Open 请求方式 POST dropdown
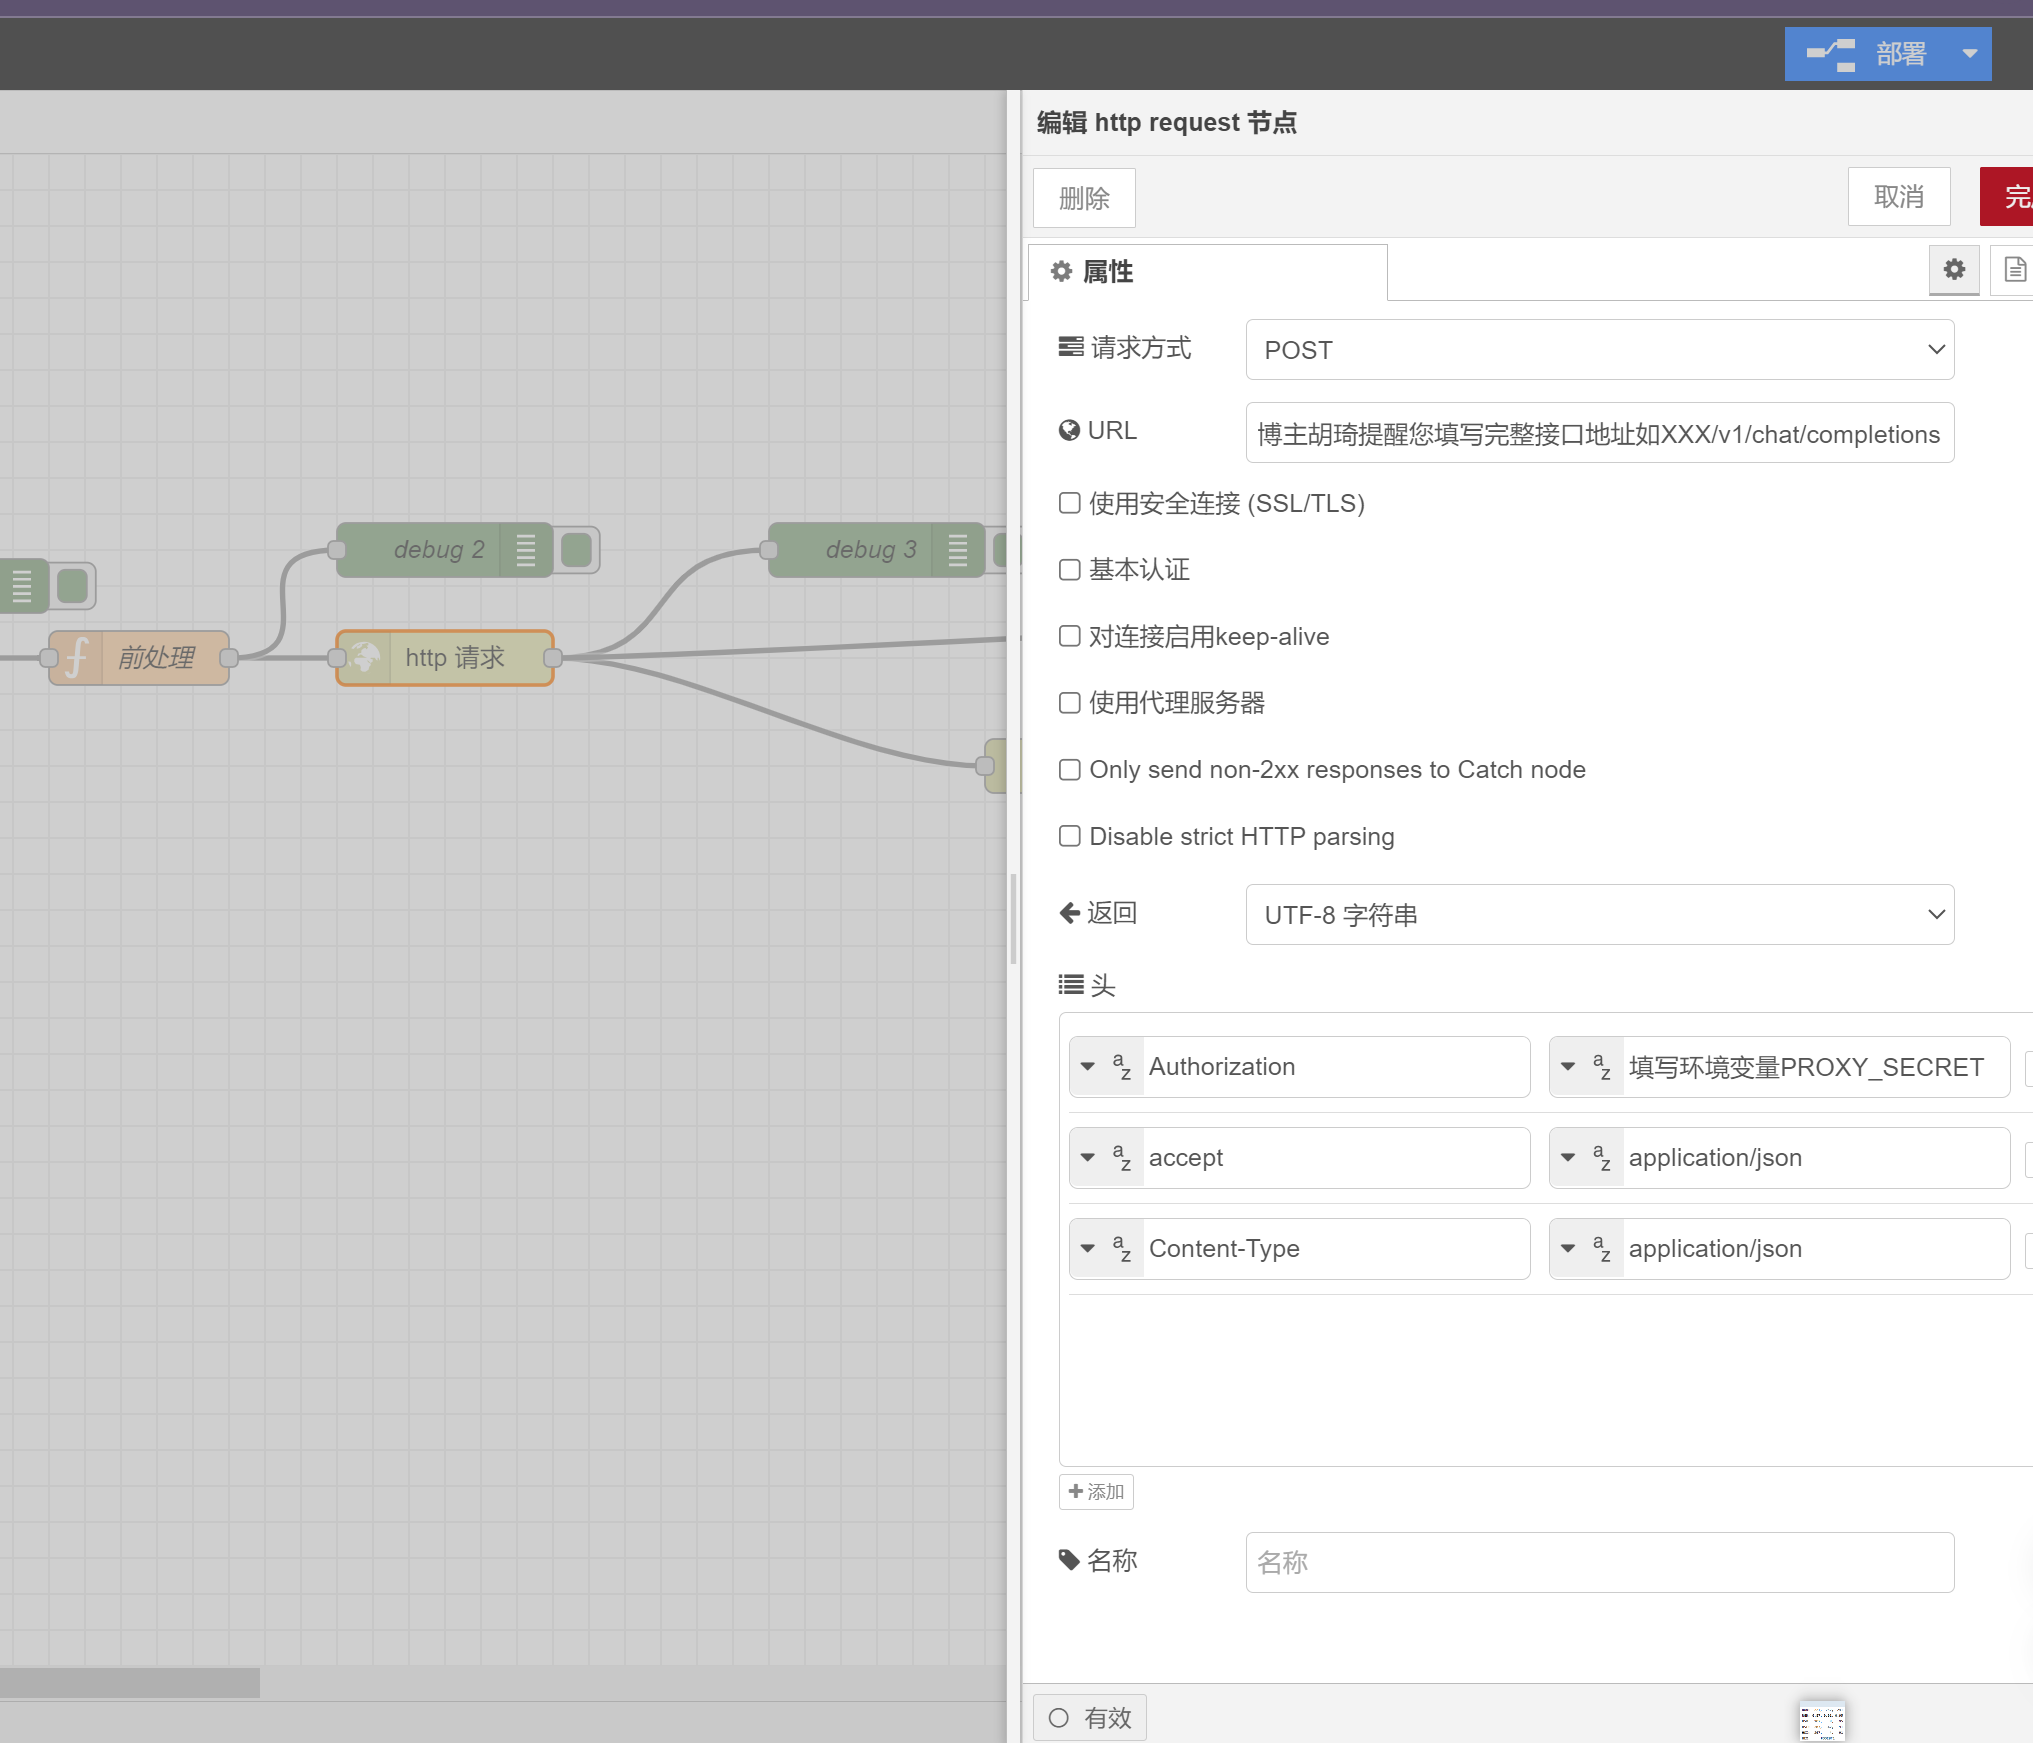This screenshot has width=2033, height=1743. tap(1599, 350)
